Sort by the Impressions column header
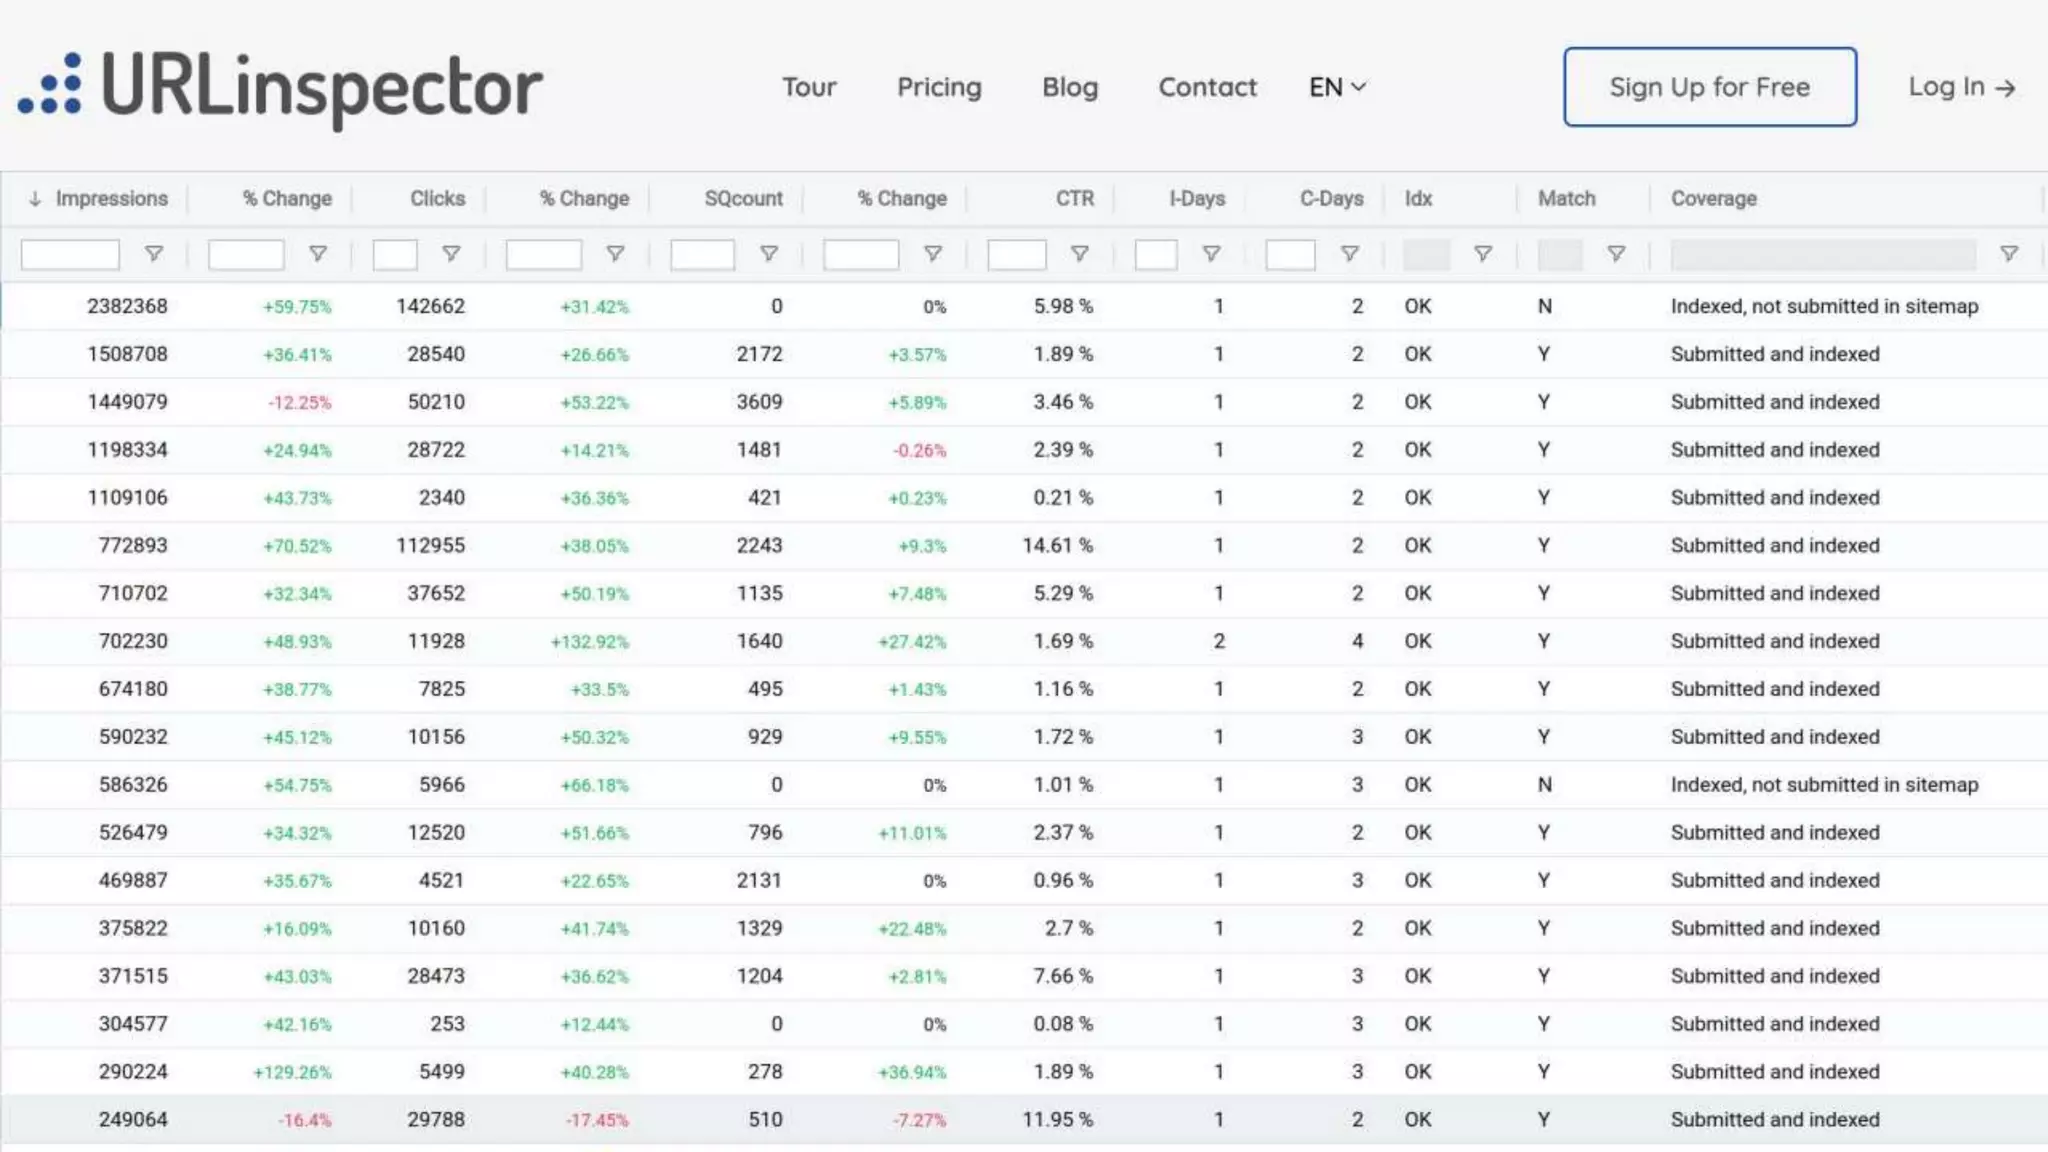Viewport: 2048px width, 1152px height. pyautogui.click(x=111, y=198)
